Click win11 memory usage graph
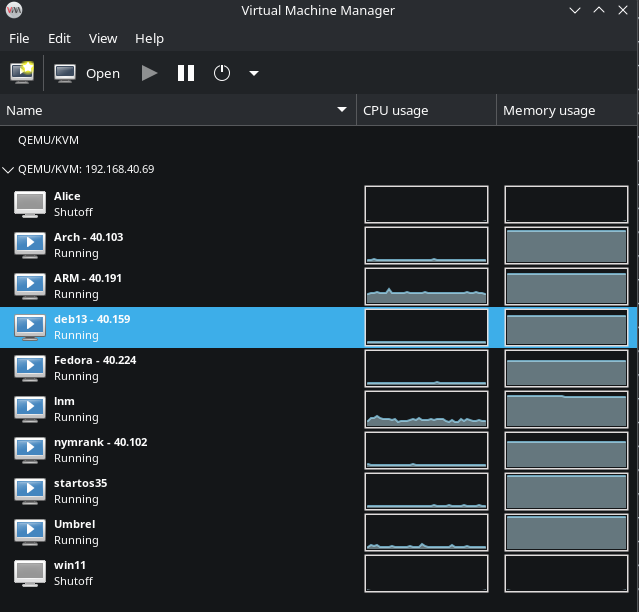639x612 pixels. point(566,573)
